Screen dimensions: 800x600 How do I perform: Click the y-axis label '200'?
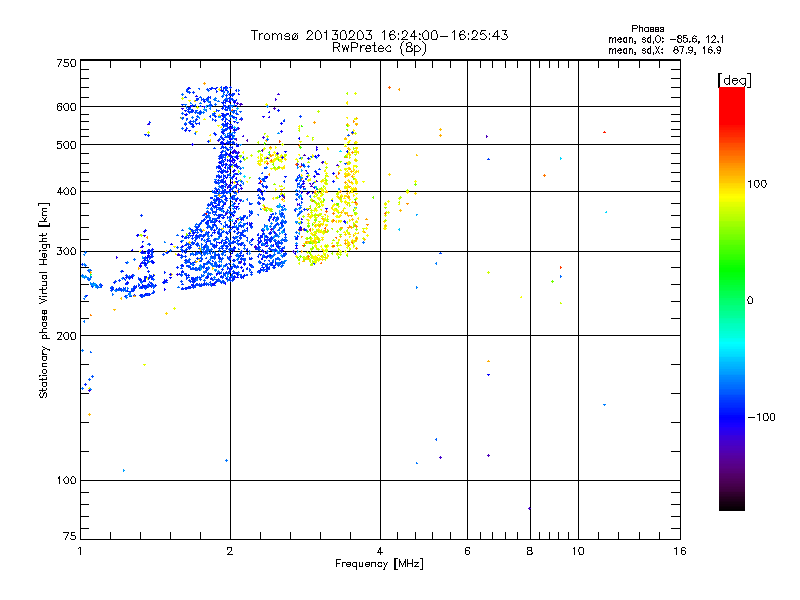click(67, 336)
